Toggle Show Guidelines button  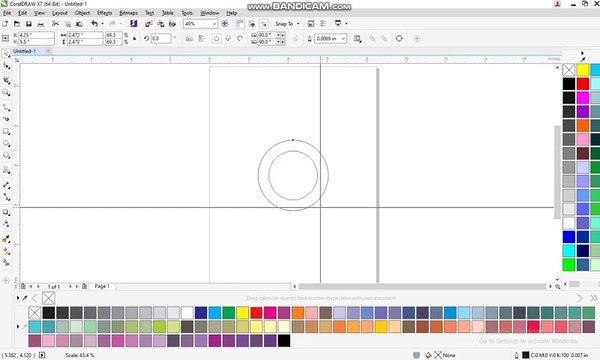pos(264,24)
